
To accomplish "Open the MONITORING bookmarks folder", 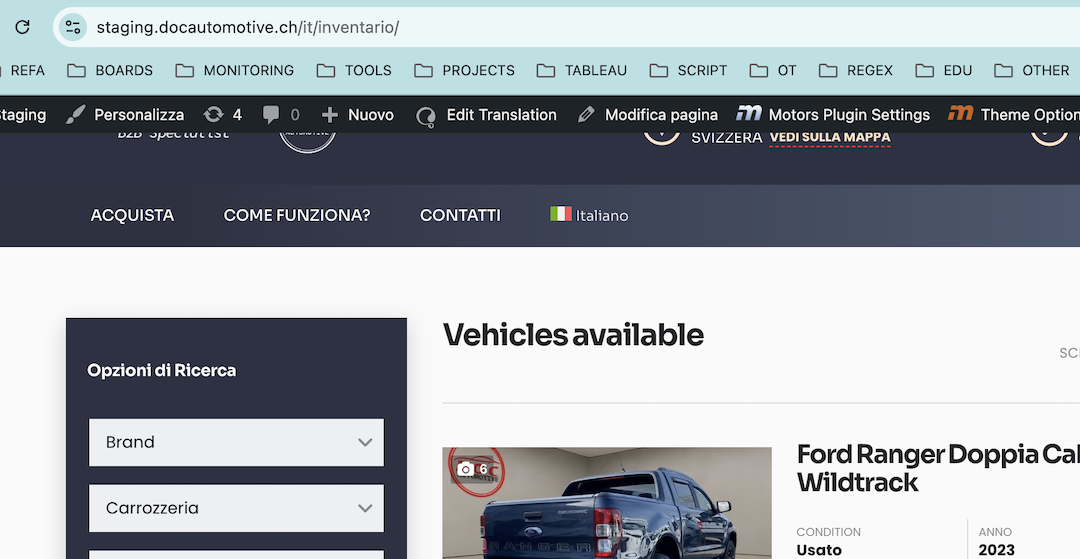I will click(235, 70).
